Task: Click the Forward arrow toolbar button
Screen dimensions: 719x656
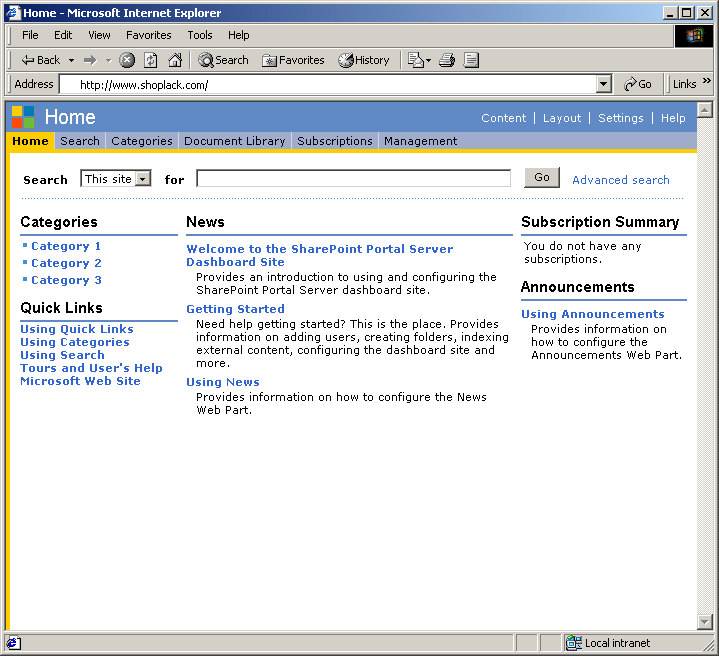Action: click(x=90, y=60)
